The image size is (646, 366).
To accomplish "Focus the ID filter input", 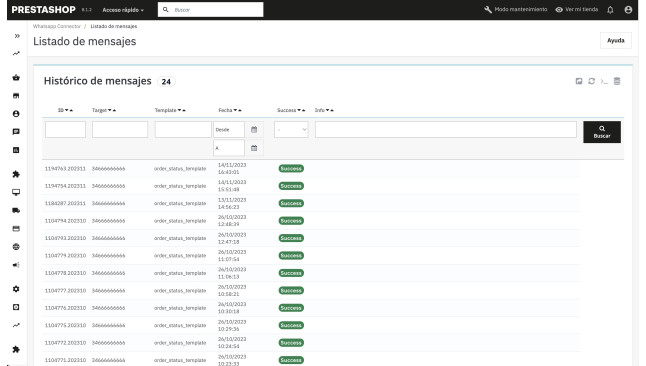I will pyautogui.click(x=66, y=129).
